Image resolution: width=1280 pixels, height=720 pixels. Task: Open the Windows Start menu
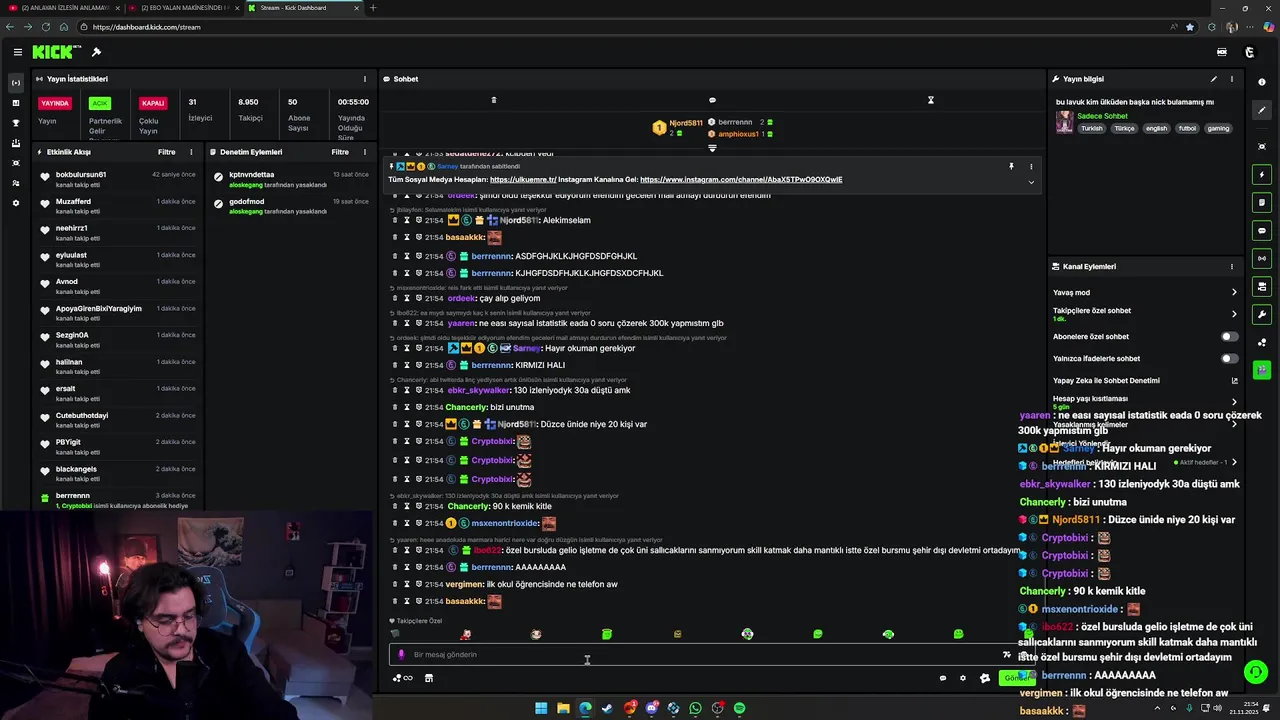pyautogui.click(x=541, y=708)
